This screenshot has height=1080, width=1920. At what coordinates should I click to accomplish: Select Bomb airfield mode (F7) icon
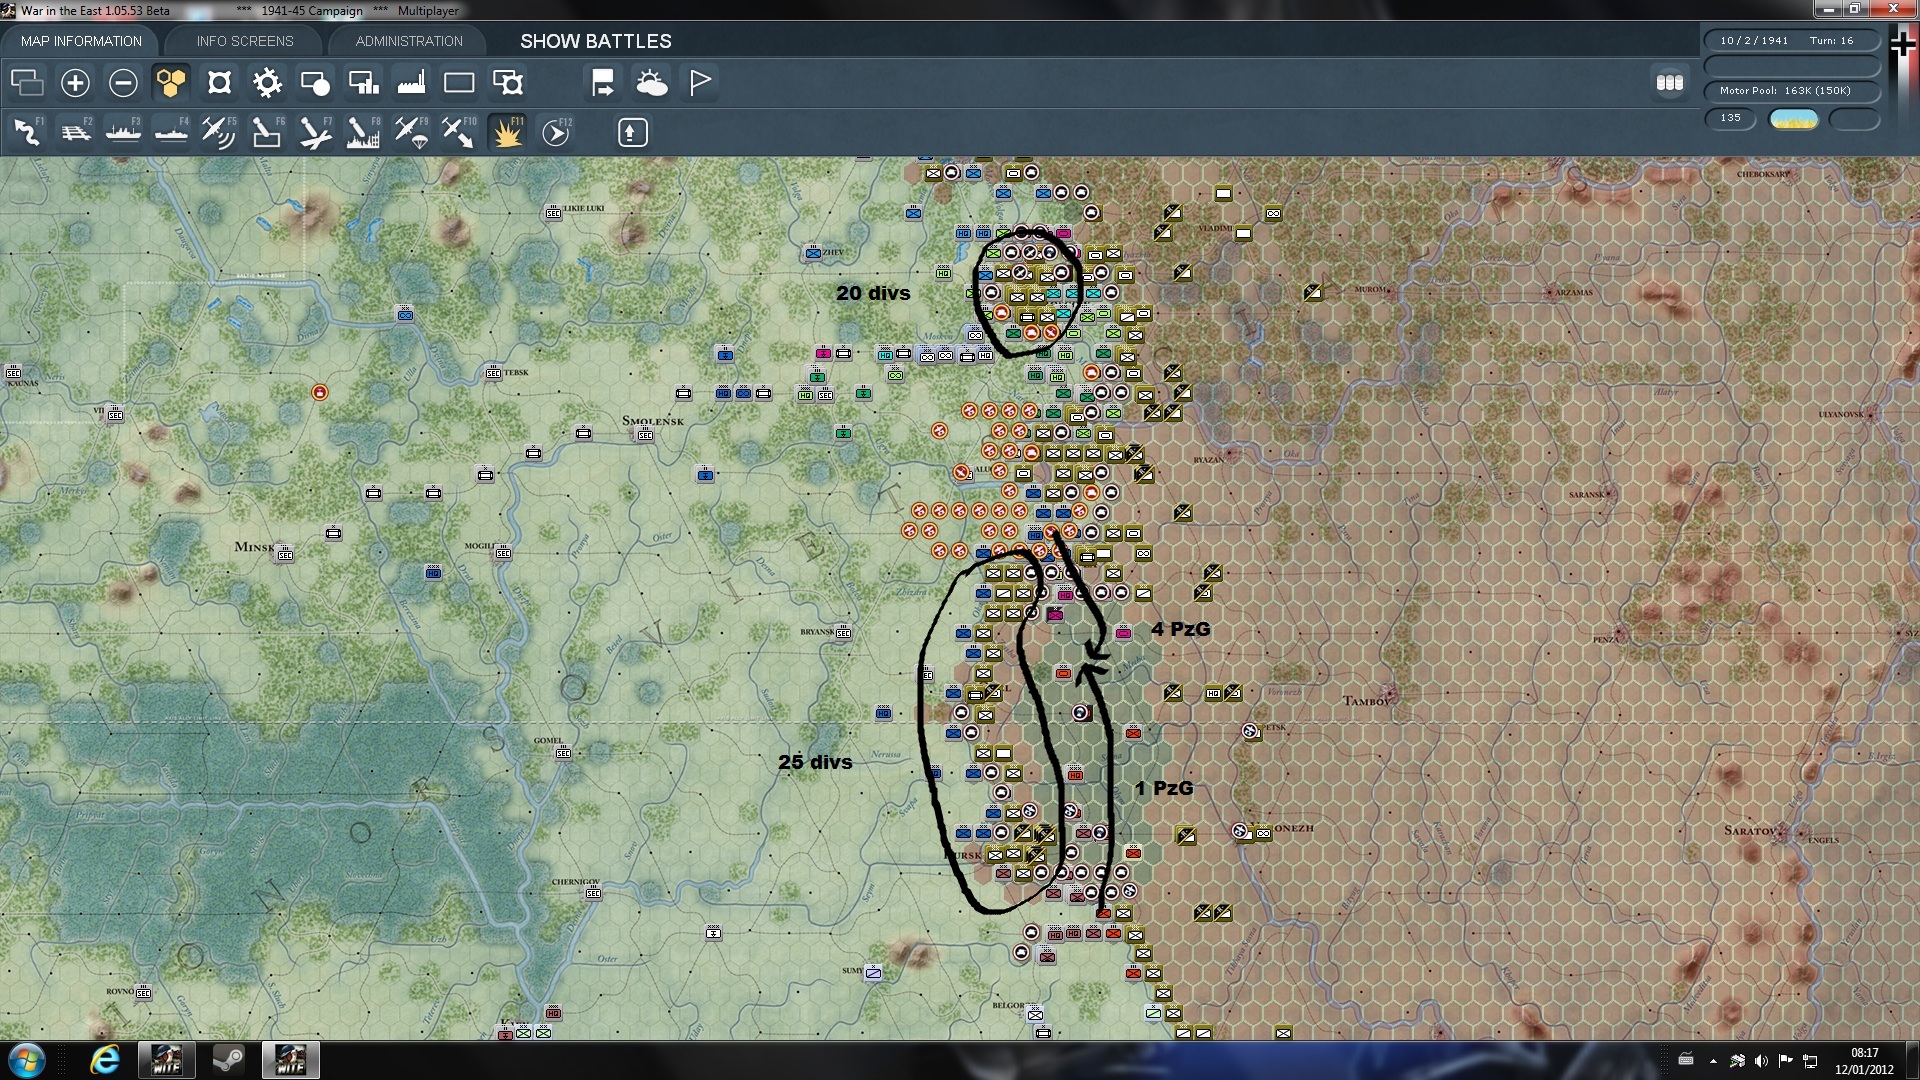click(x=315, y=132)
